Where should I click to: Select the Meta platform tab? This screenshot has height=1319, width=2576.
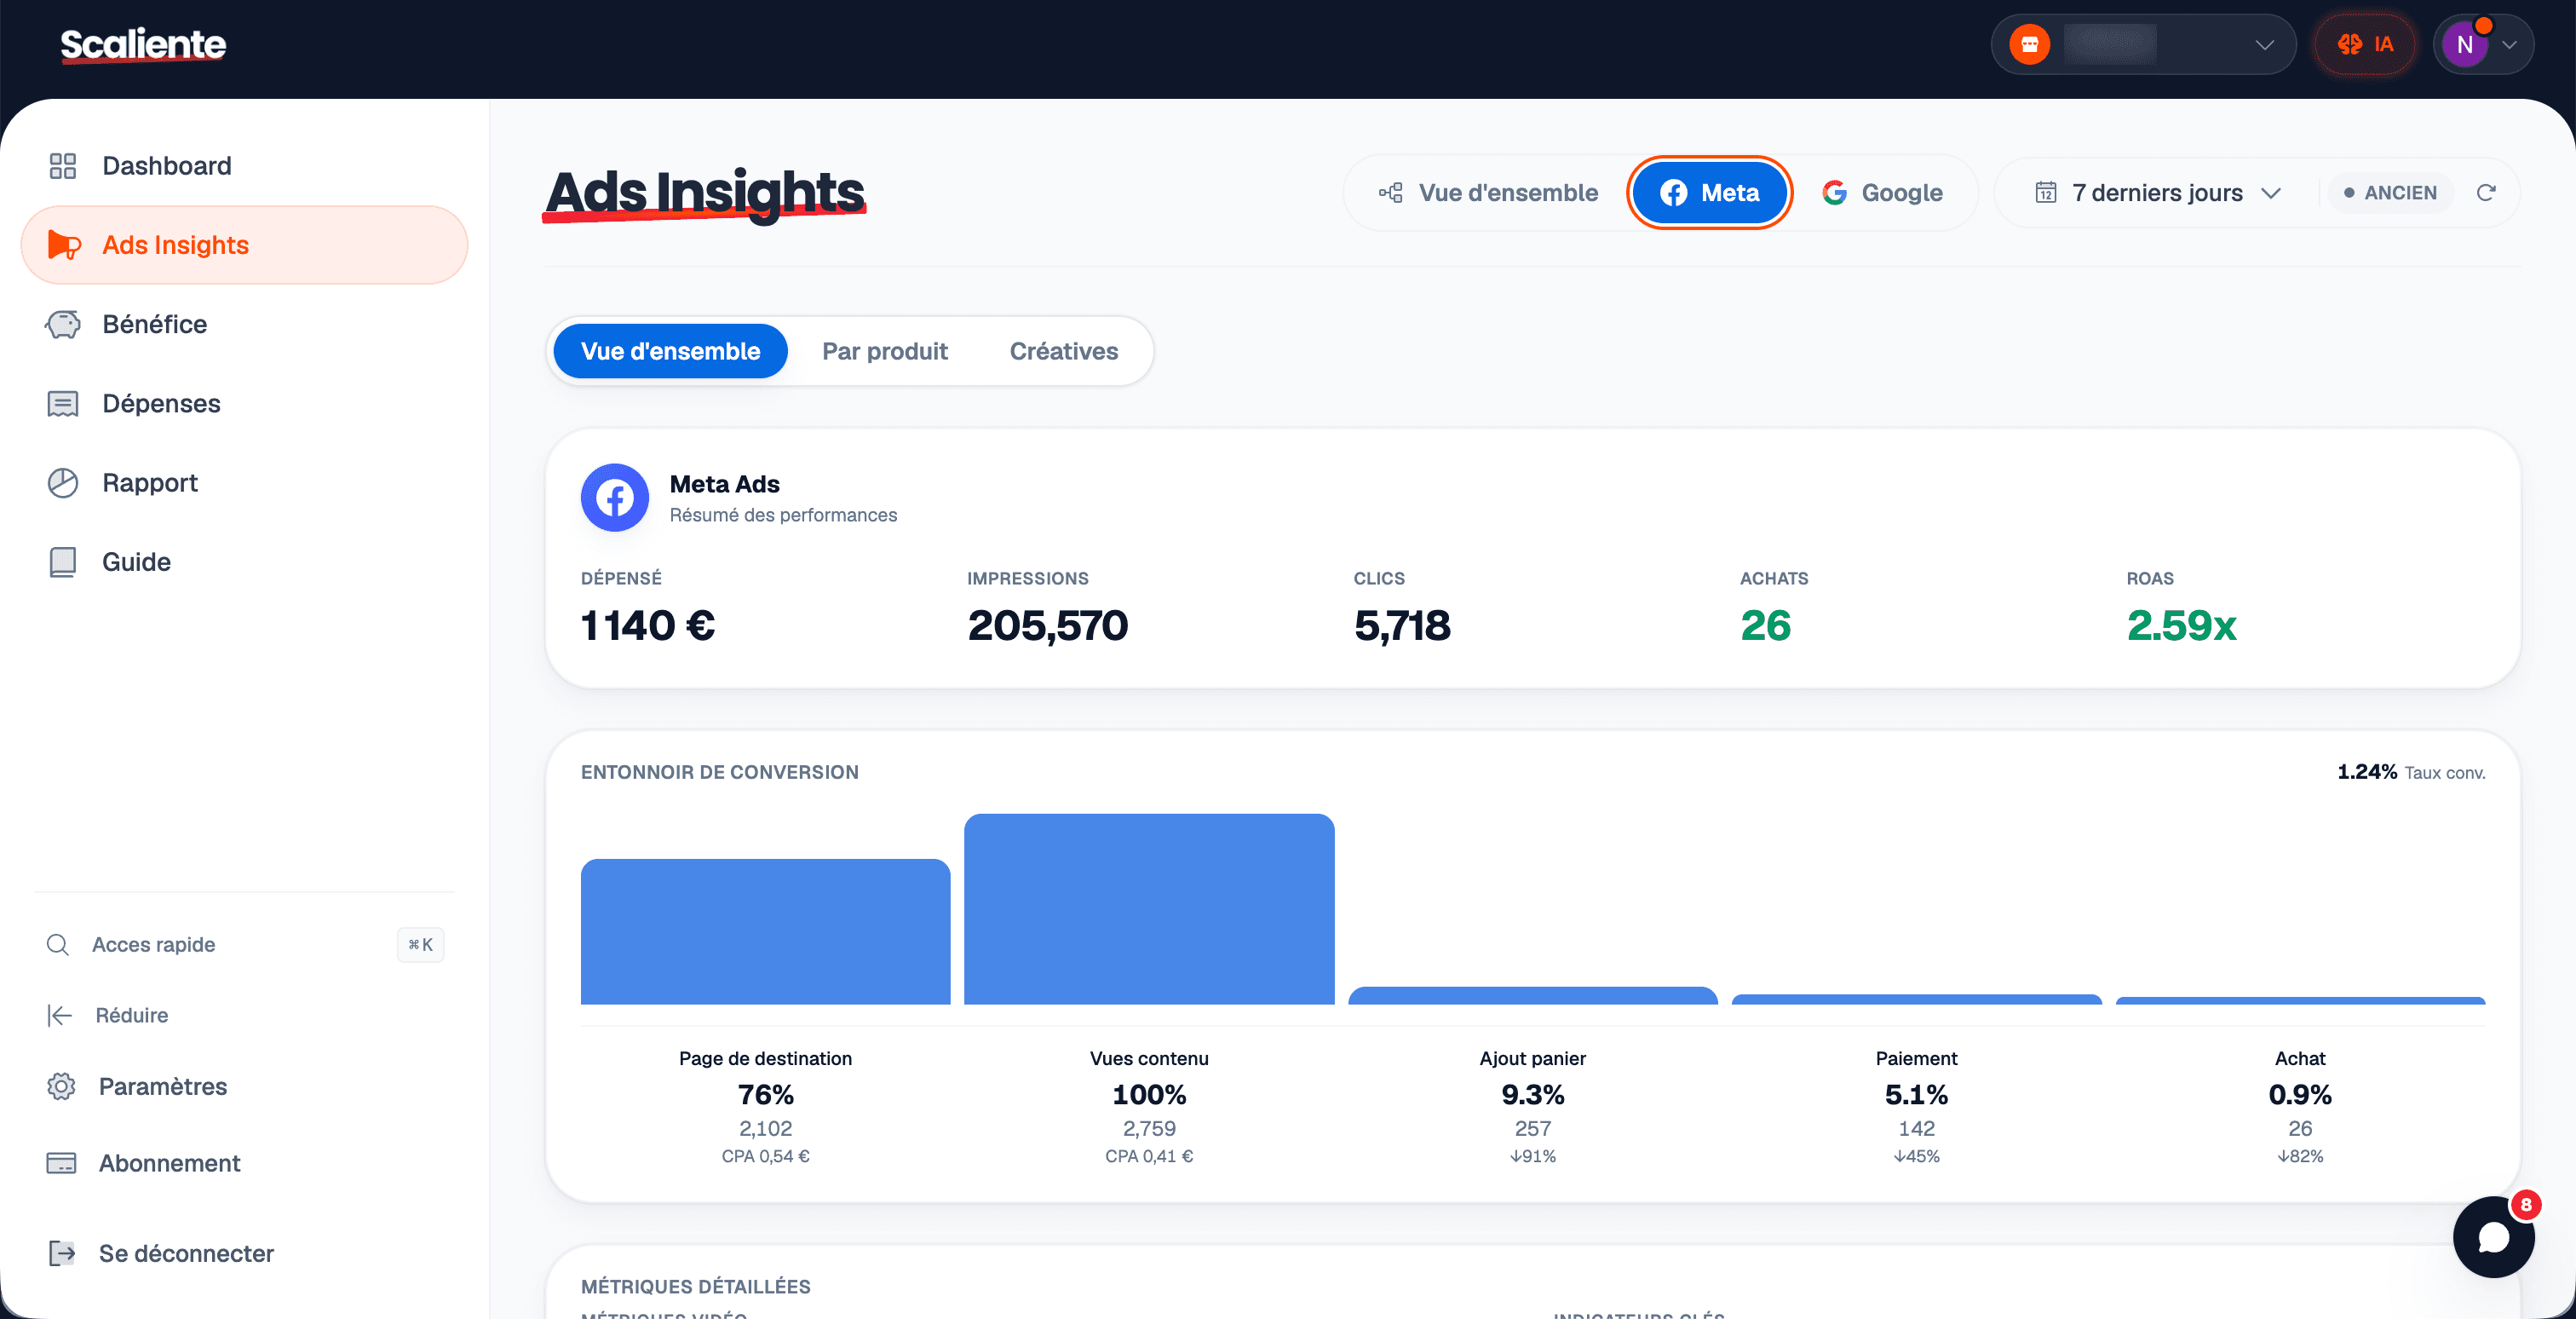[x=1710, y=193]
